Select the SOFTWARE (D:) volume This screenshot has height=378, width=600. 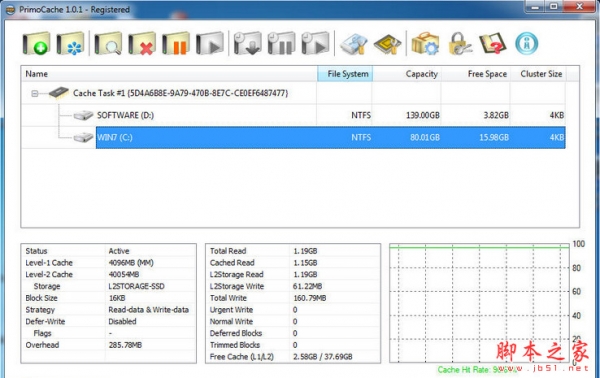pyautogui.click(x=125, y=115)
